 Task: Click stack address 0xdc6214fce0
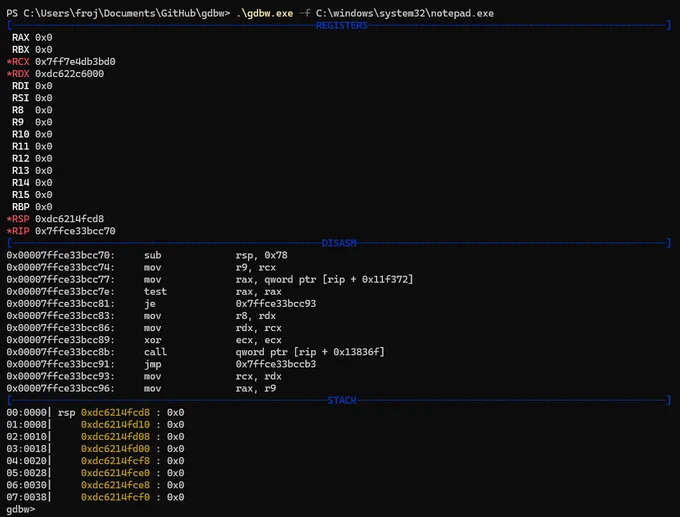pyautogui.click(x=115, y=473)
